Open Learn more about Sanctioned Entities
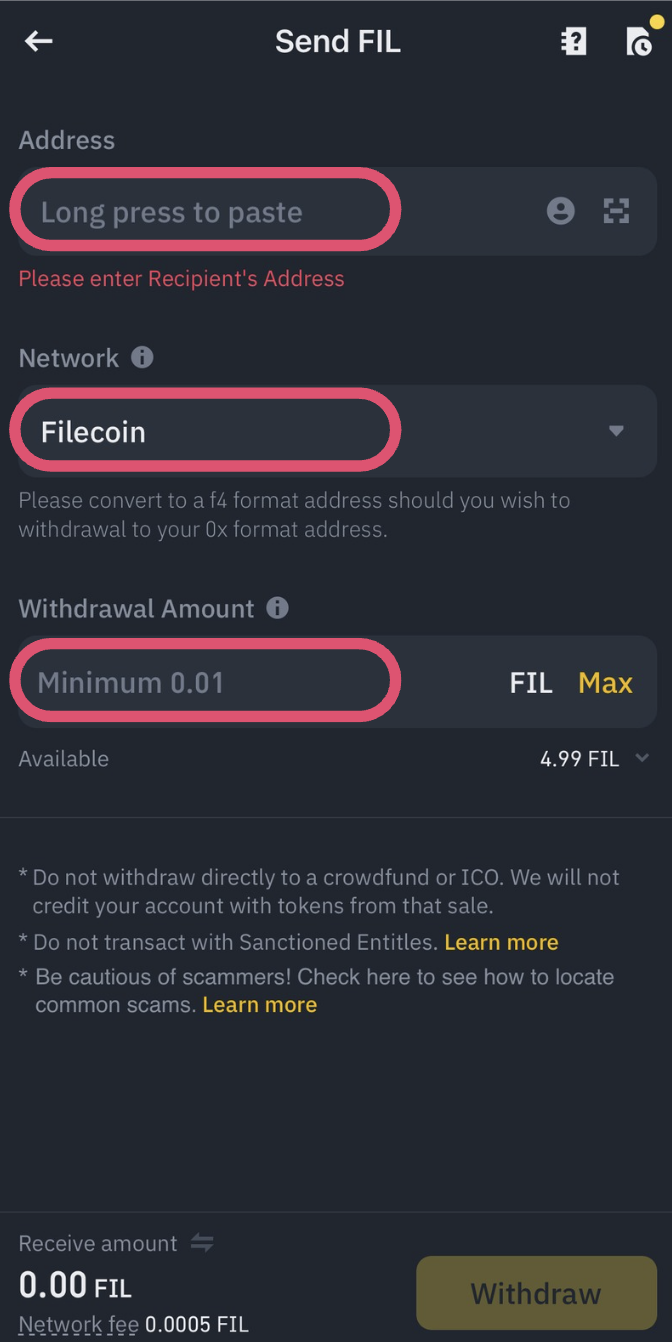Viewport: 672px width, 1342px height. tap(500, 941)
